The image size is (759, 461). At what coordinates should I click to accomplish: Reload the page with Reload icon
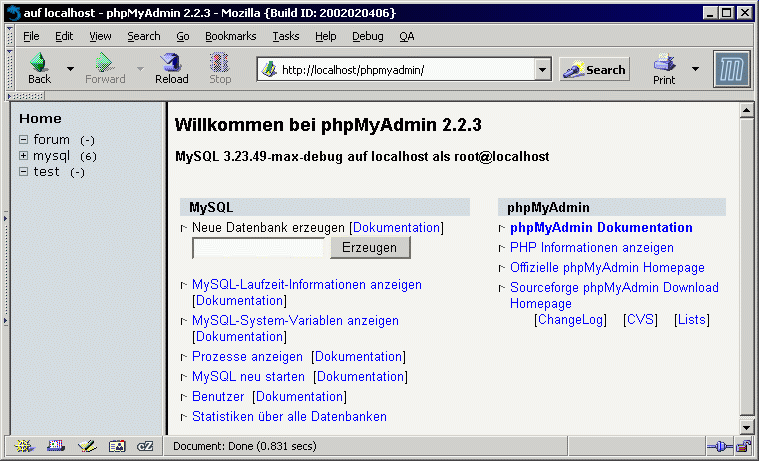(171, 62)
